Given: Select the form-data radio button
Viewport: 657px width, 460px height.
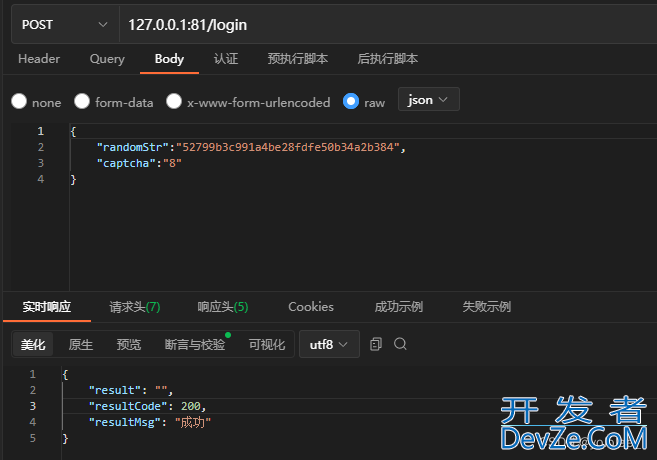Looking at the screenshot, I should point(82,101).
